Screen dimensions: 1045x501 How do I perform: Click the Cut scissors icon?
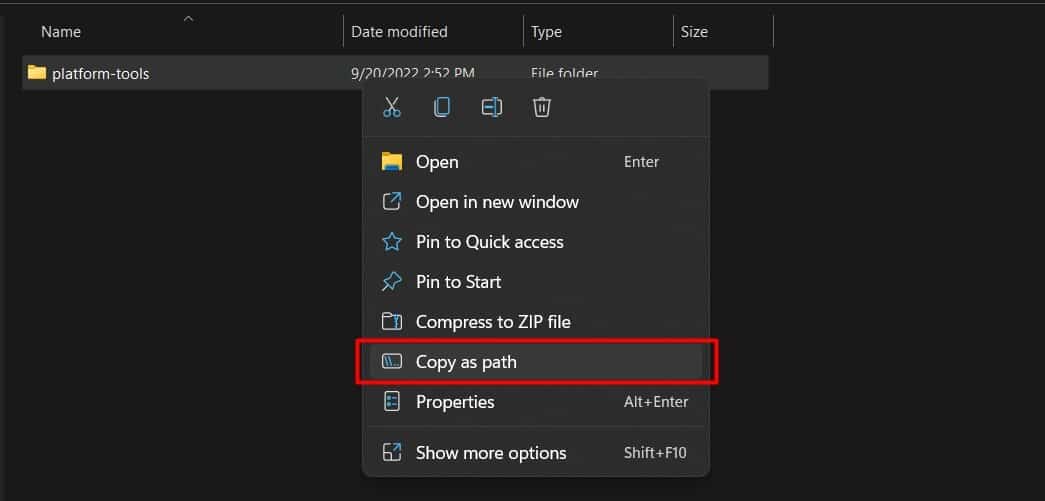tap(392, 107)
